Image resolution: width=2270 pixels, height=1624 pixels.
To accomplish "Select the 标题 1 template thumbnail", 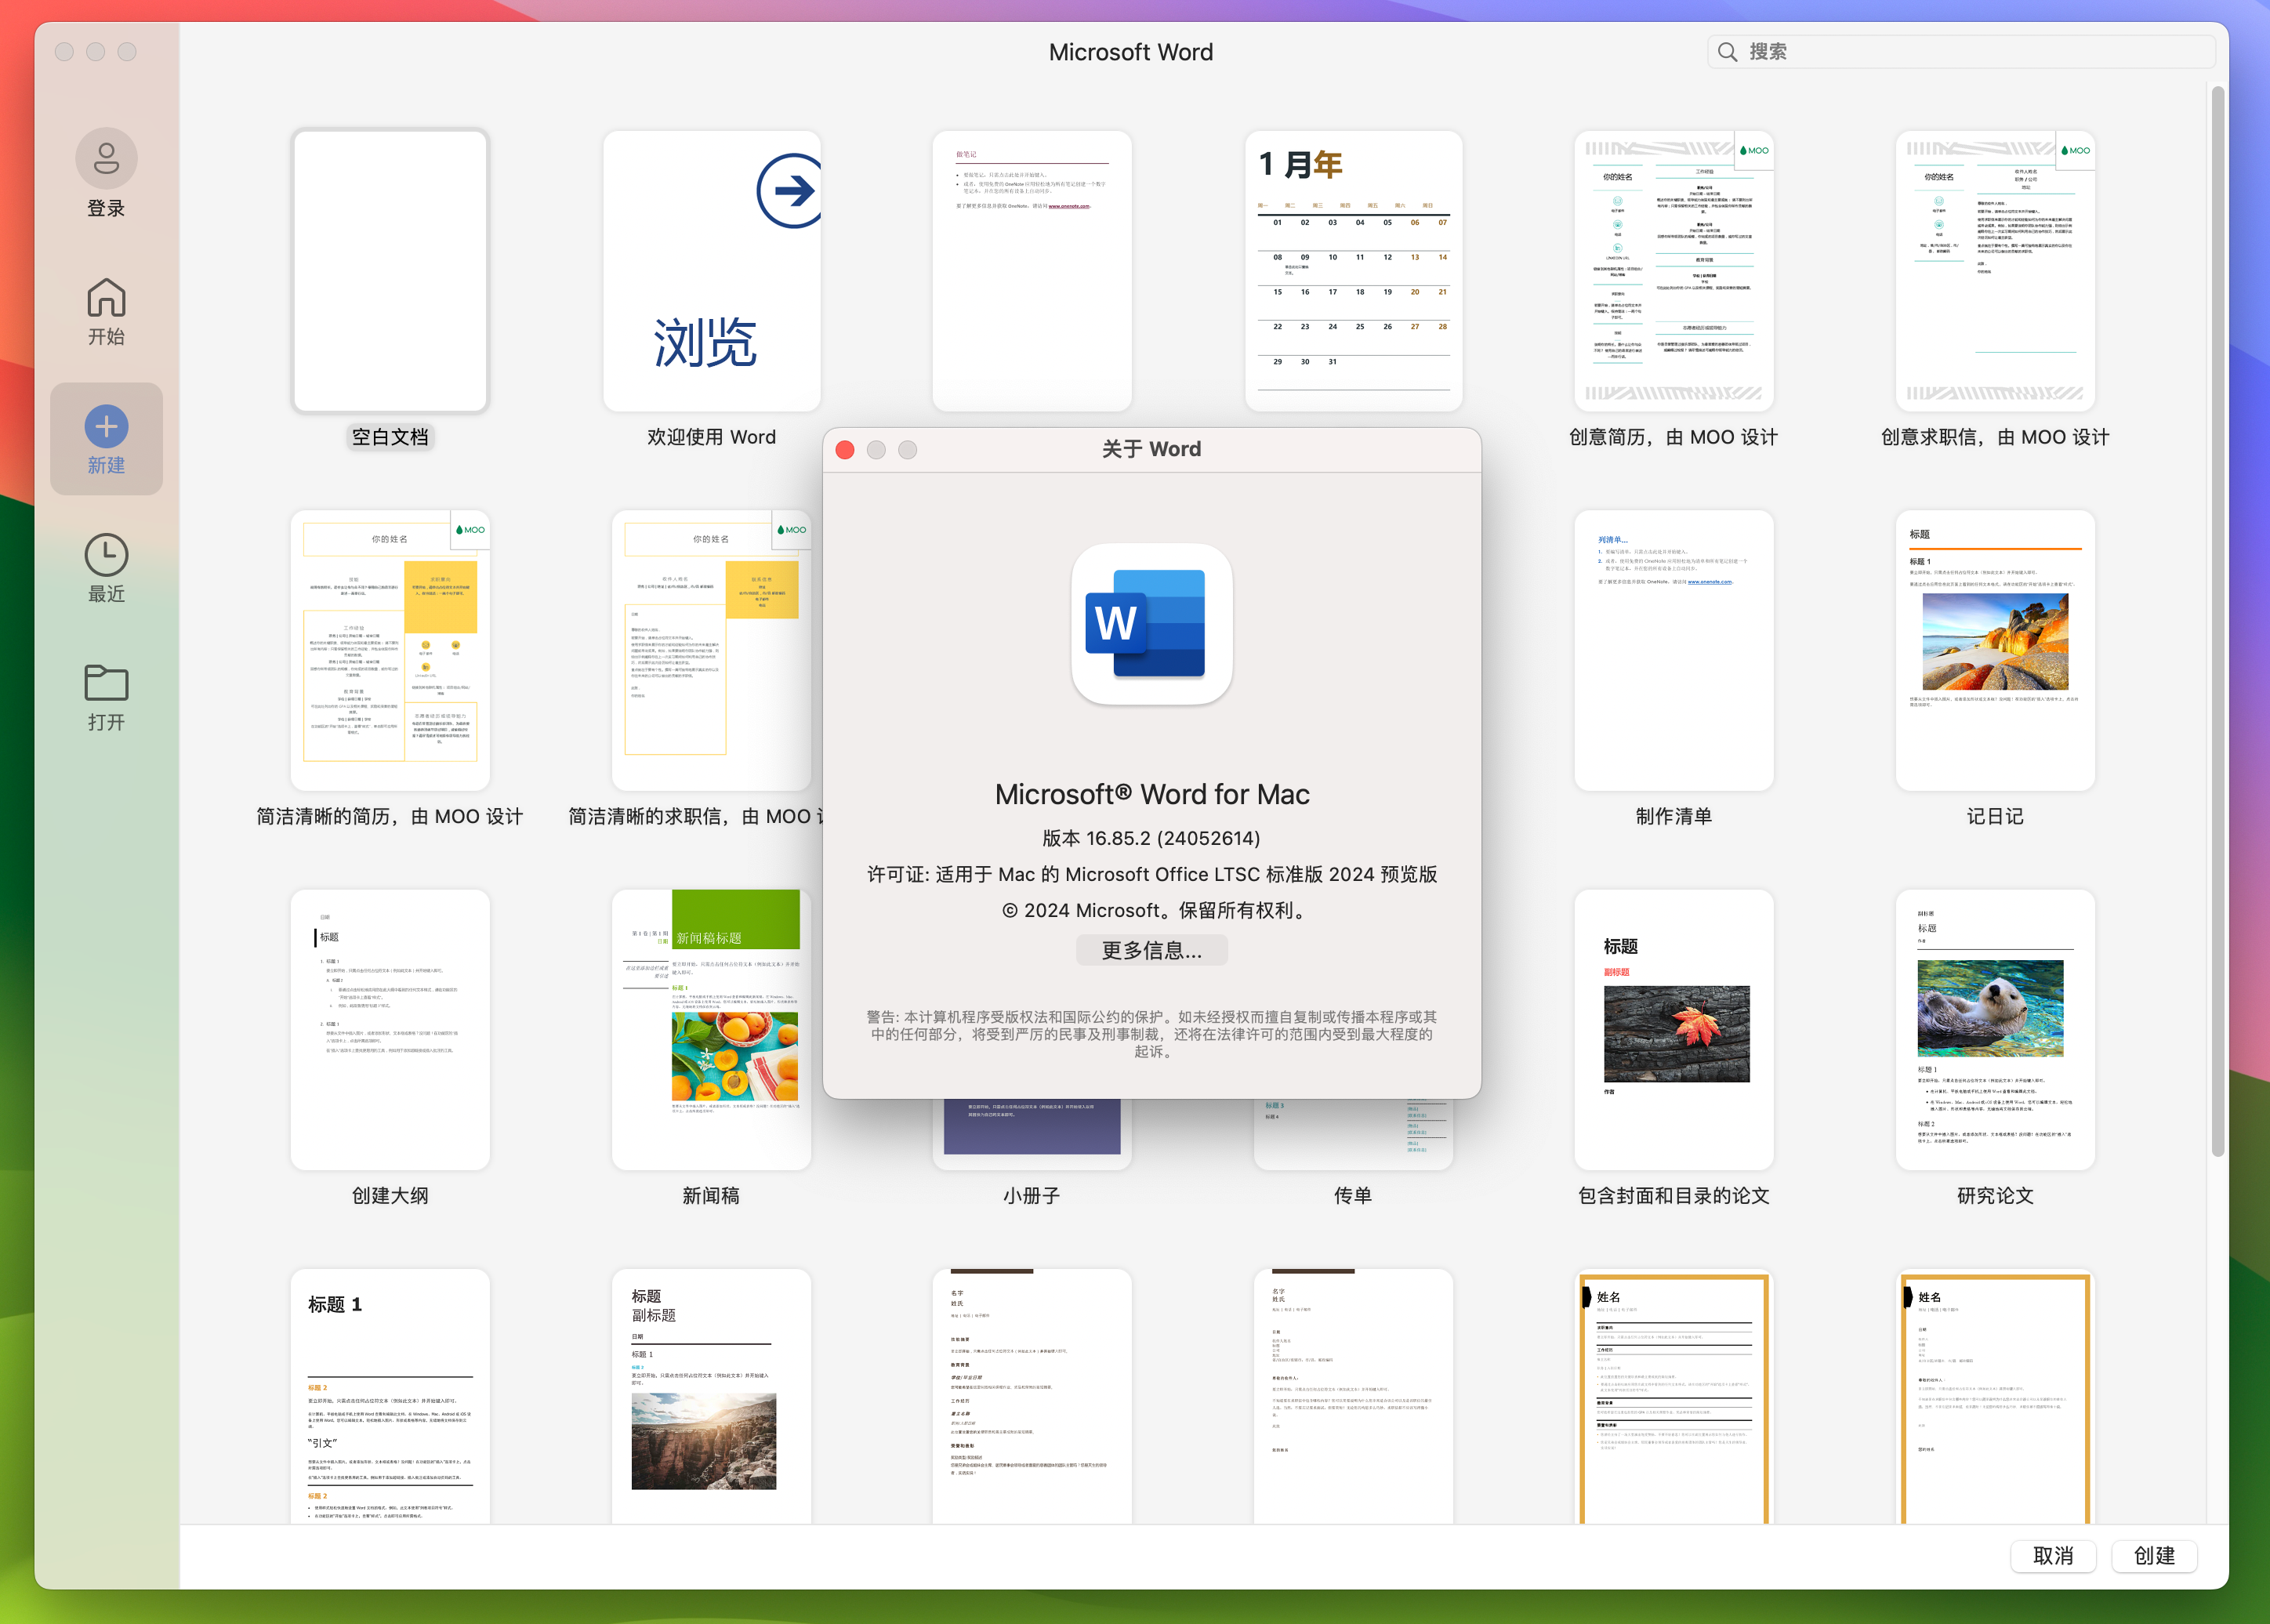I will pos(390,1396).
